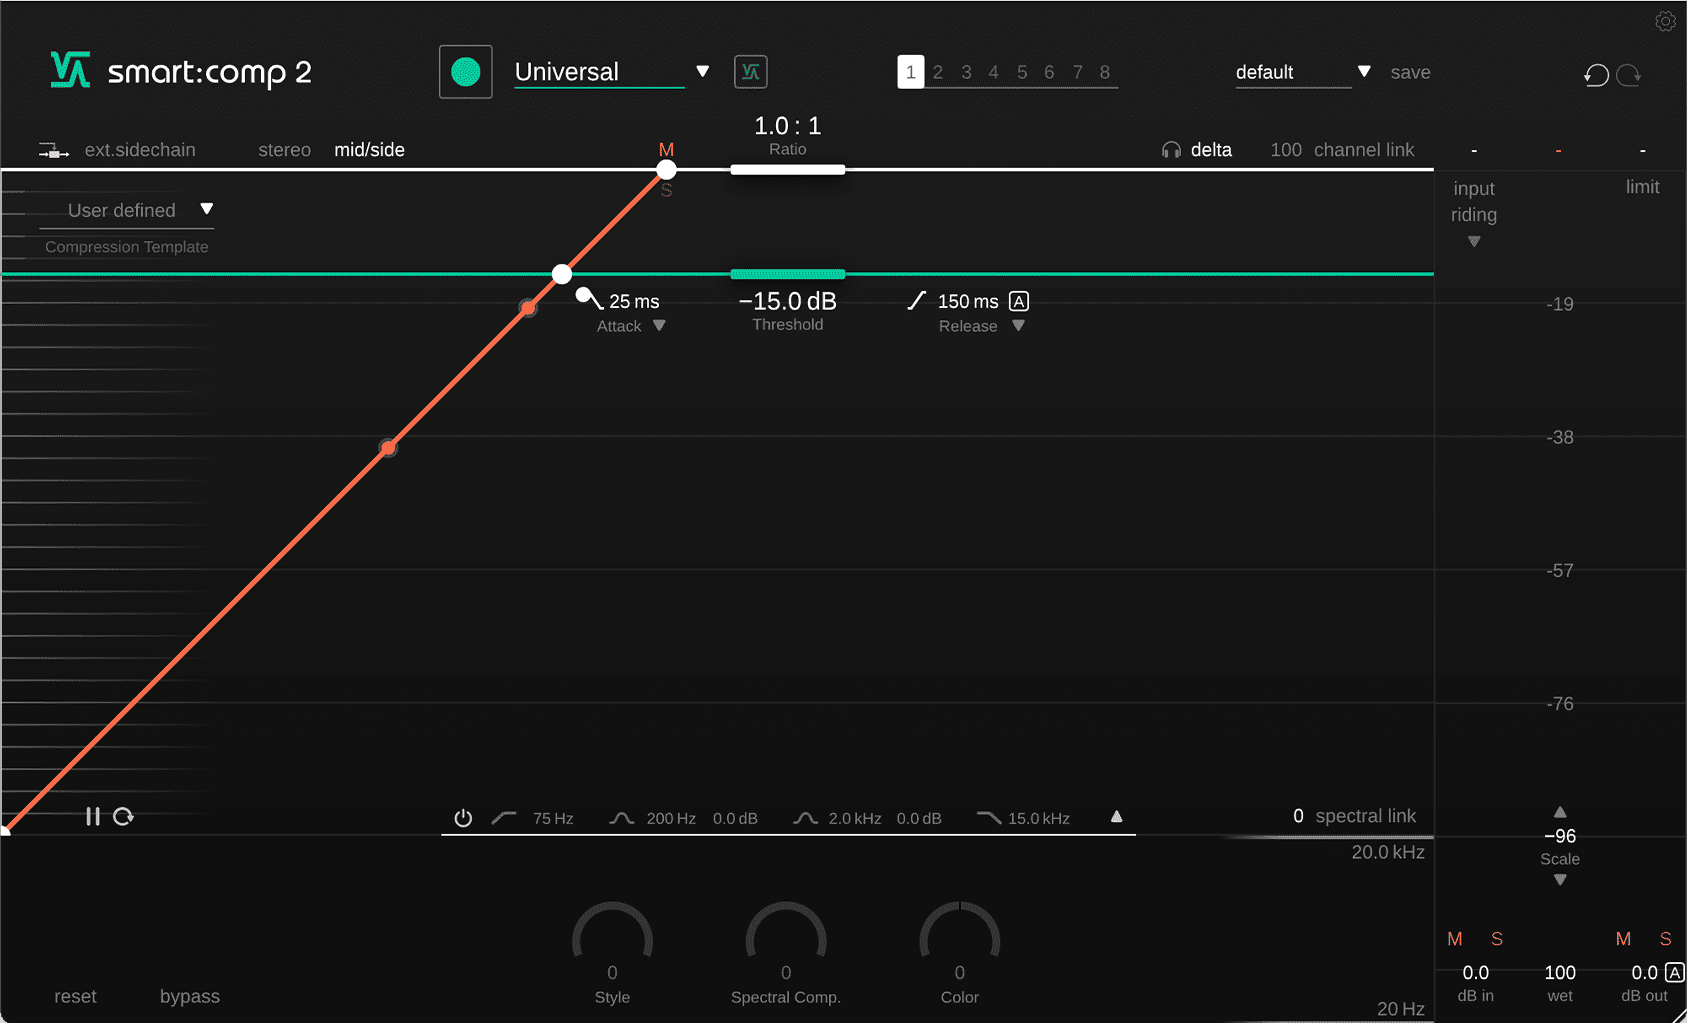Click the dB in value 0.0
1687x1023 pixels.
pyautogui.click(x=1475, y=972)
